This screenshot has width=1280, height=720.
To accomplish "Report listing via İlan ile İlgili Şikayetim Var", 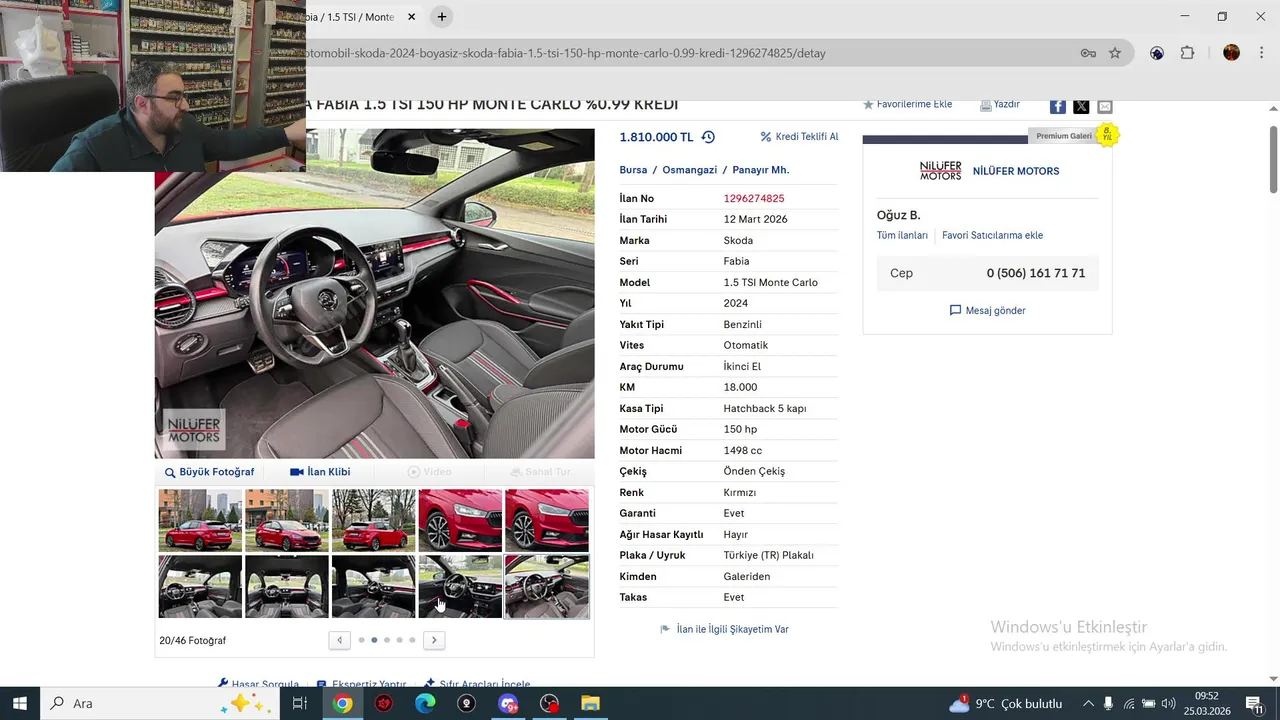I will 725,630.
